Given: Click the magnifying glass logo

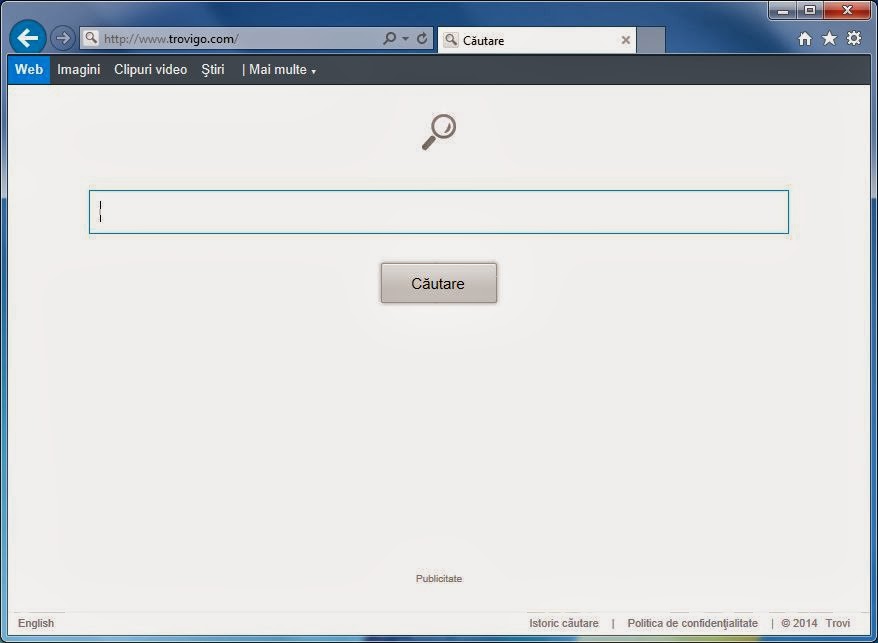Looking at the screenshot, I should (x=438, y=132).
